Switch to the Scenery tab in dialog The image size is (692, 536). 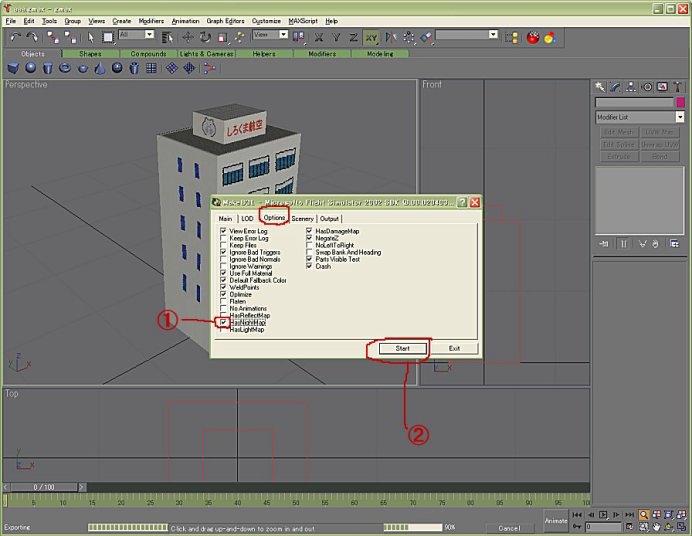[x=303, y=218]
